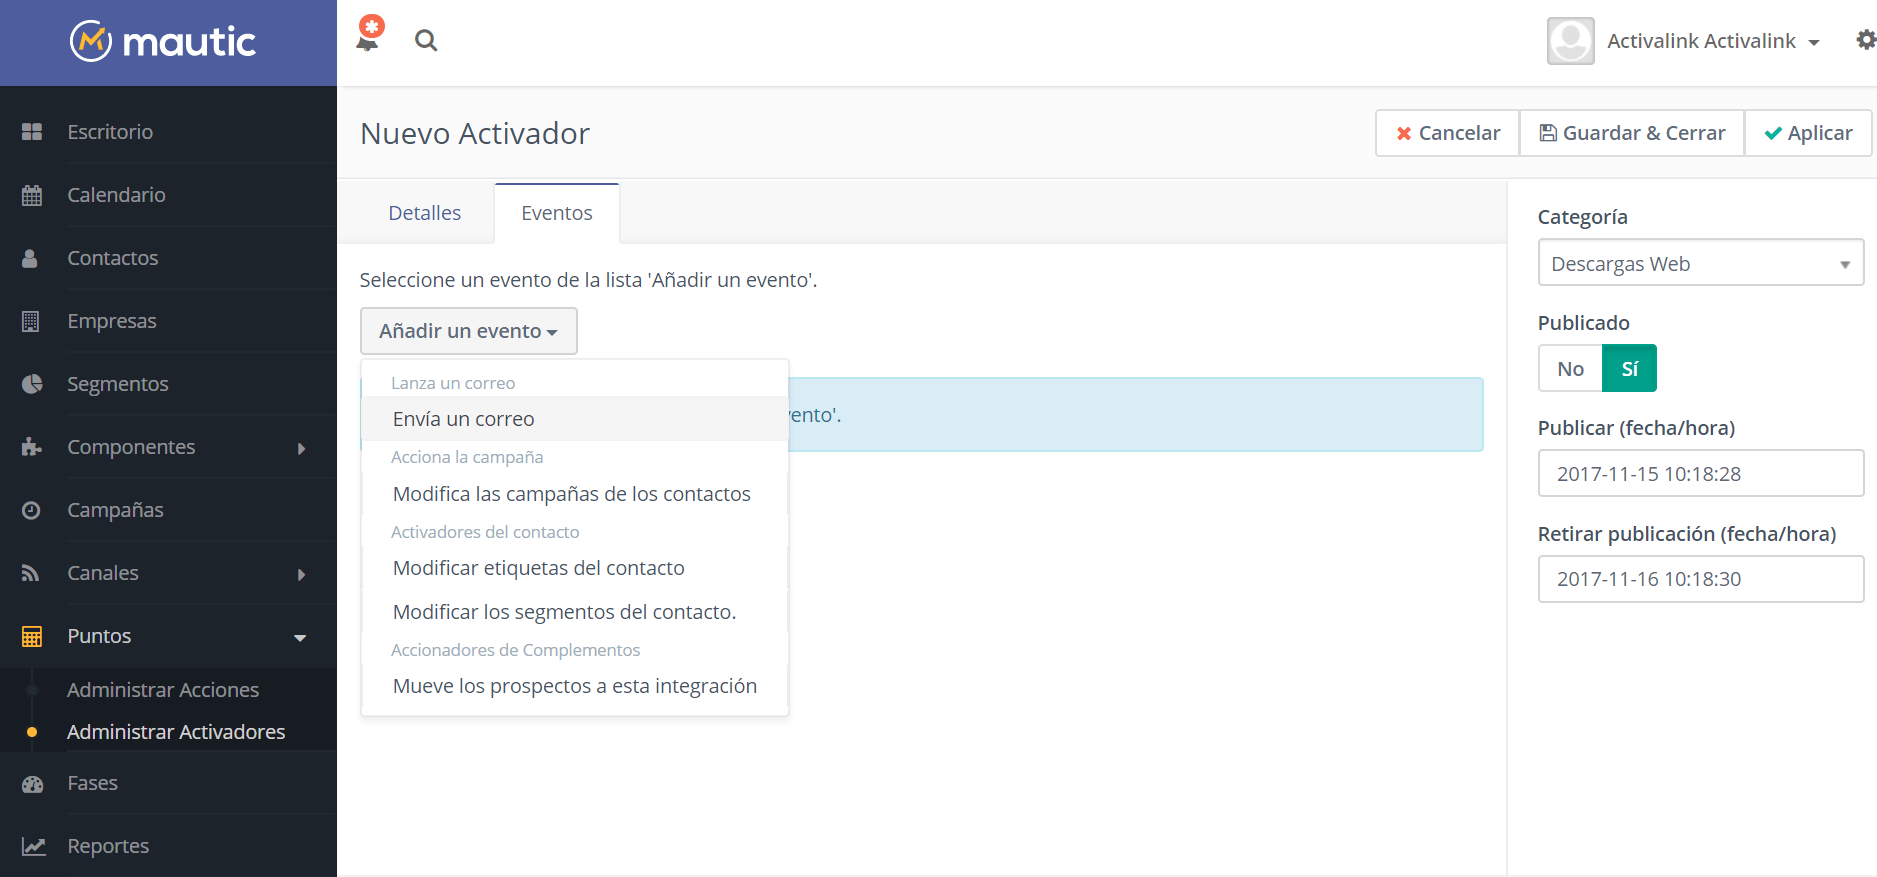The height and width of the screenshot is (877, 1877).
Task: Open the Categoría dropdown
Action: click(1700, 264)
